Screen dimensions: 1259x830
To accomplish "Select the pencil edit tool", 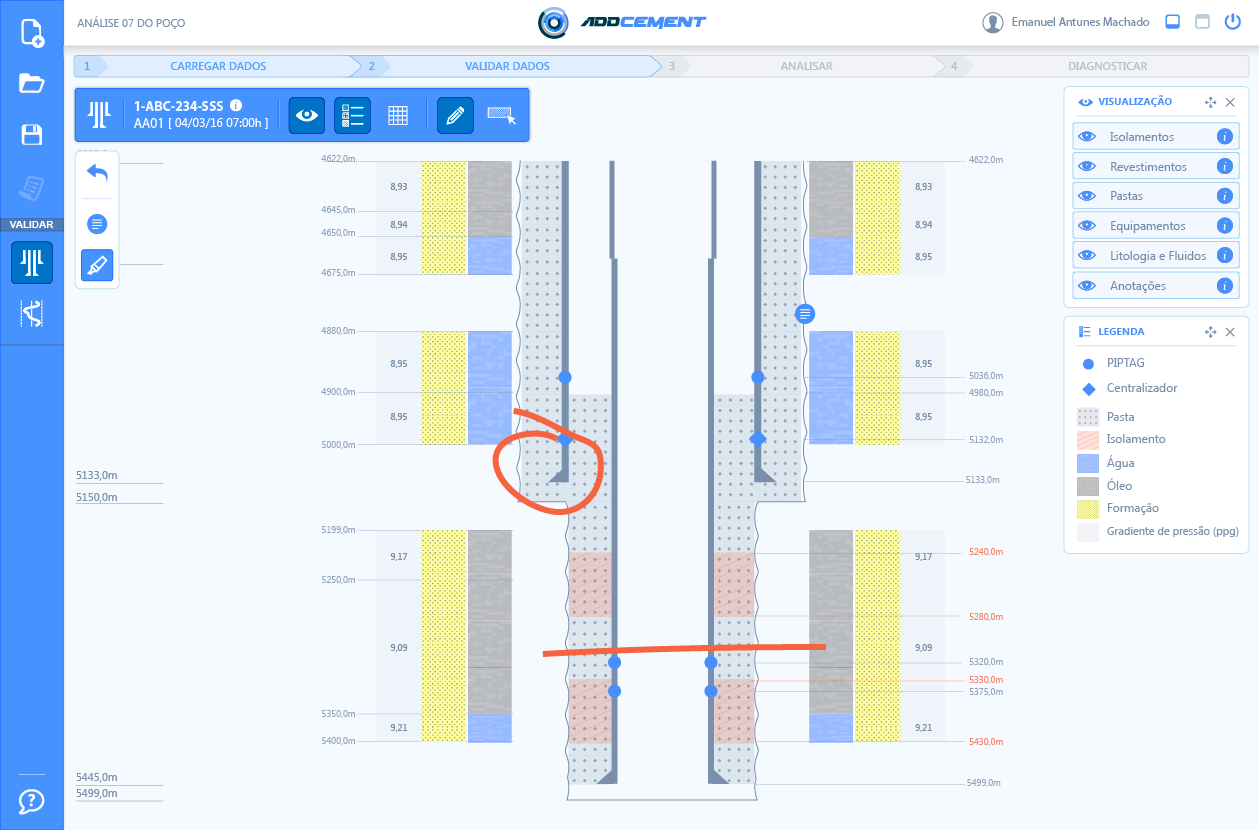I will pos(455,115).
